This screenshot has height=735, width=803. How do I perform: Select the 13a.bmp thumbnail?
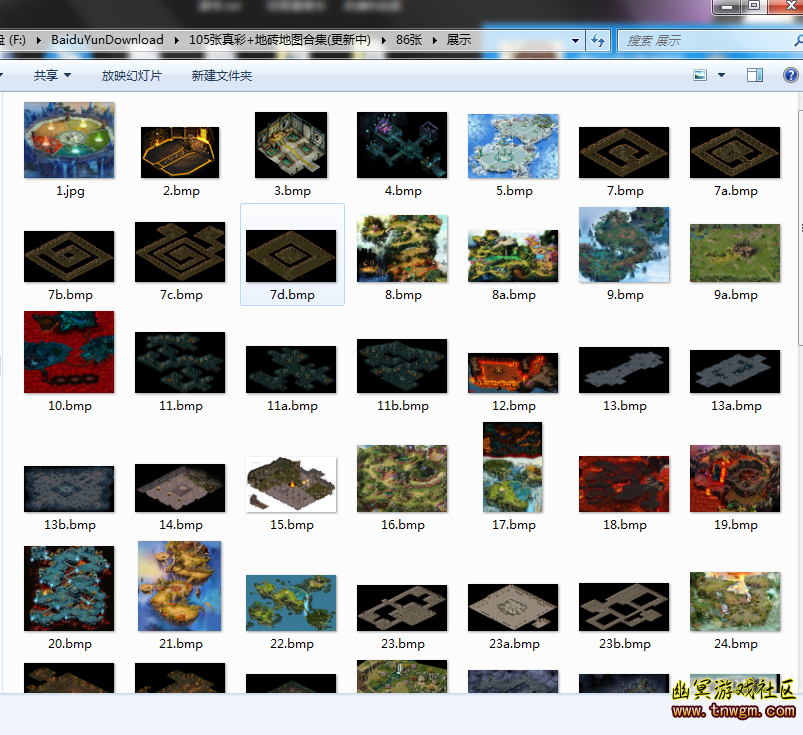[735, 371]
